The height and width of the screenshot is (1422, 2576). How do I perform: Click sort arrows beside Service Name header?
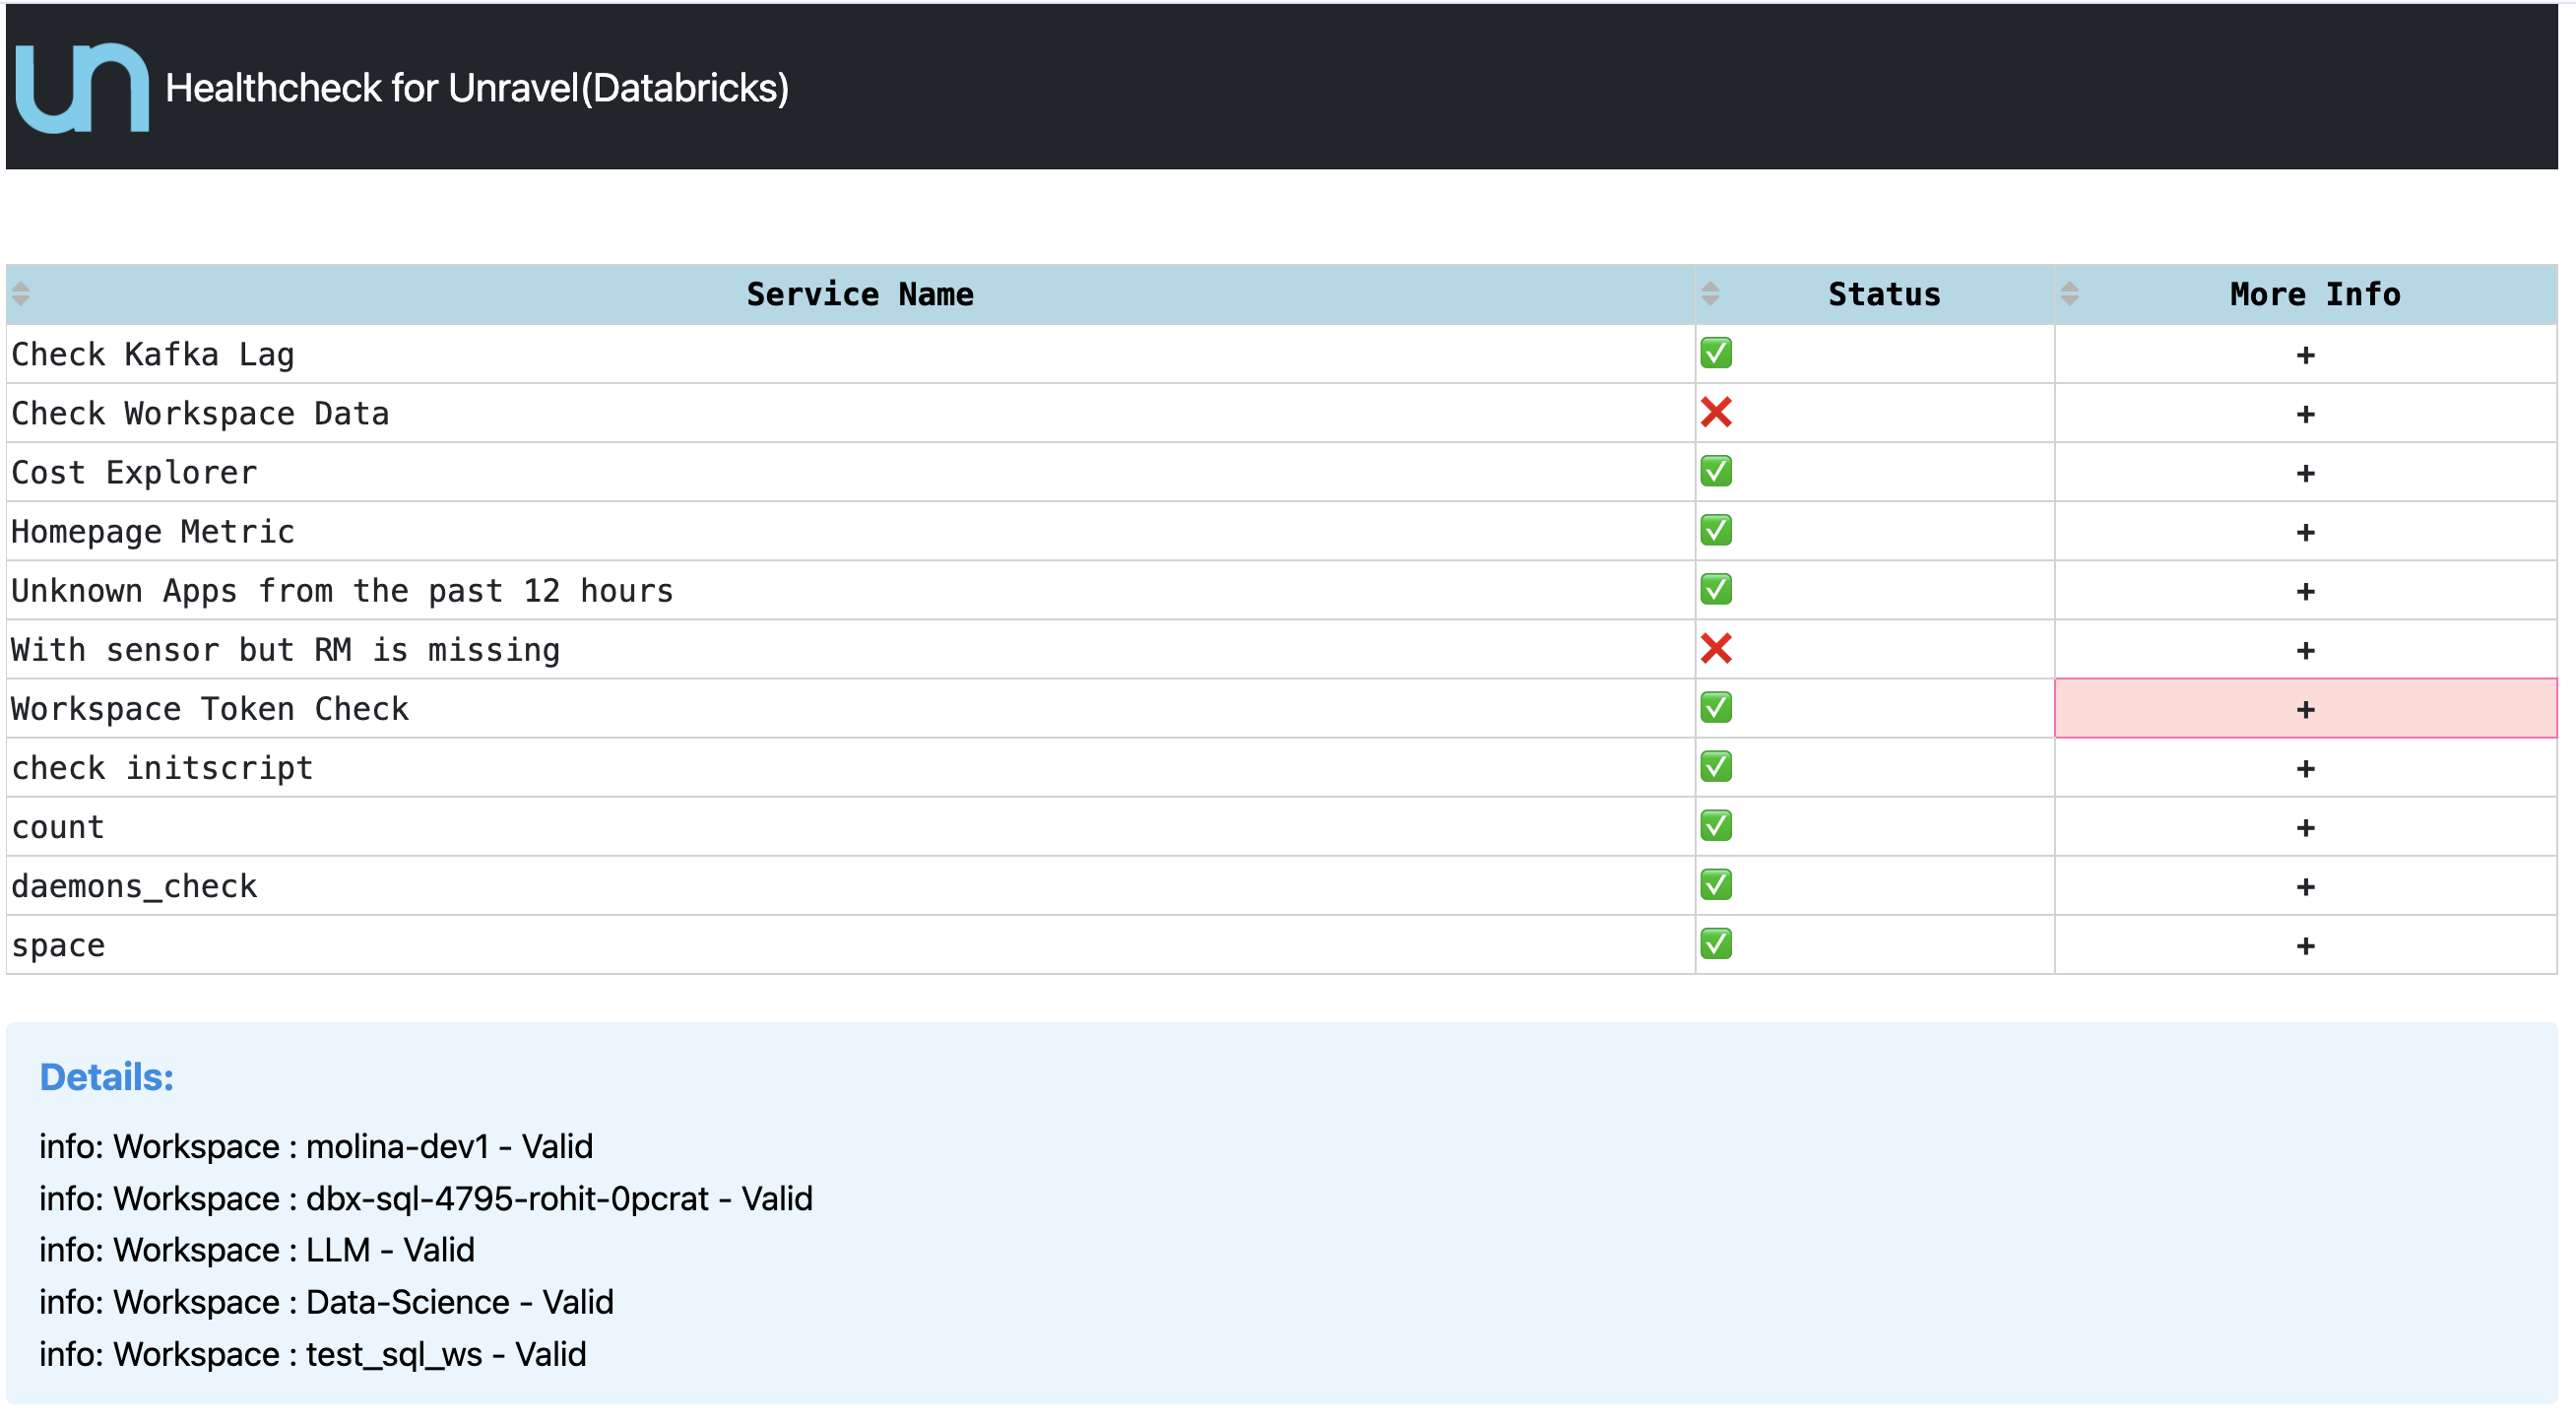21,294
